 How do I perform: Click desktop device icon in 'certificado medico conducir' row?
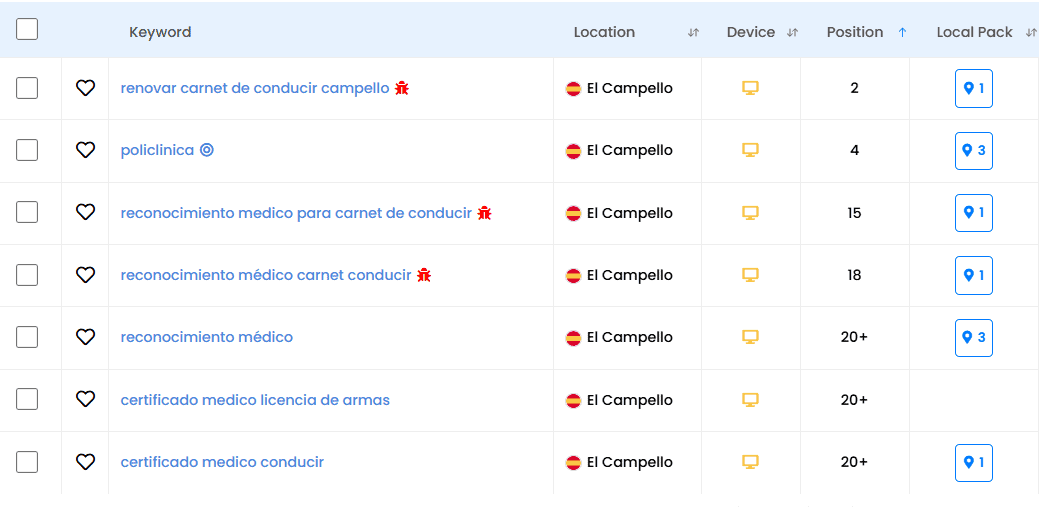750,462
